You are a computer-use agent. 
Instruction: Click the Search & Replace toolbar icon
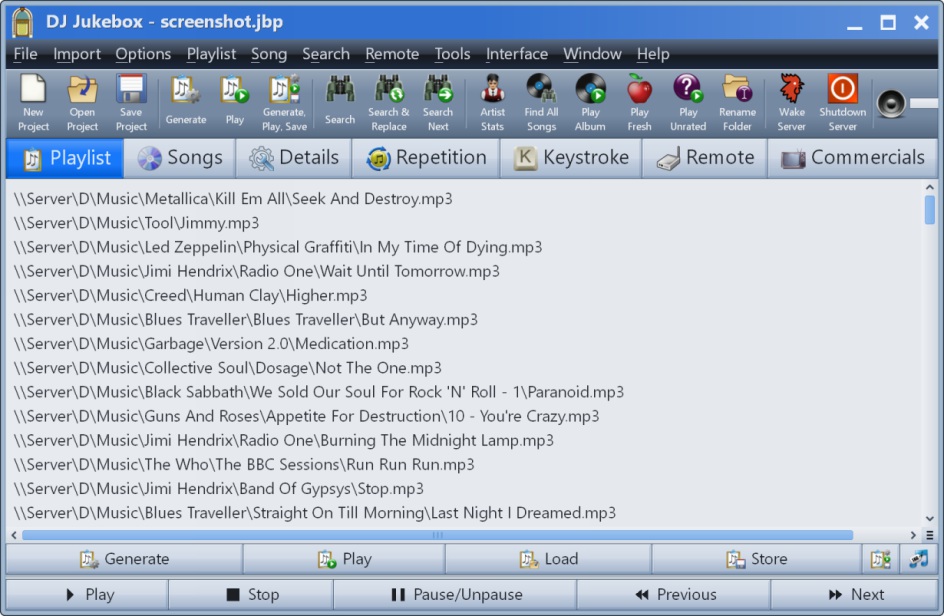389,100
